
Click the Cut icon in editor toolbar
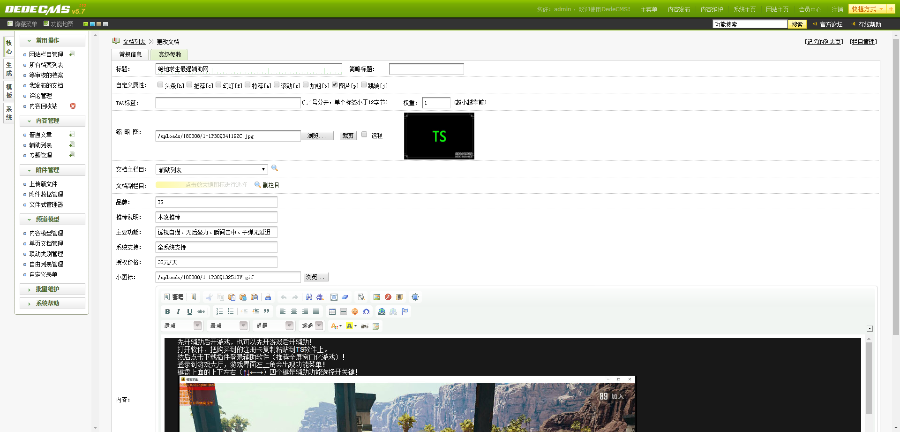[x=210, y=297]
